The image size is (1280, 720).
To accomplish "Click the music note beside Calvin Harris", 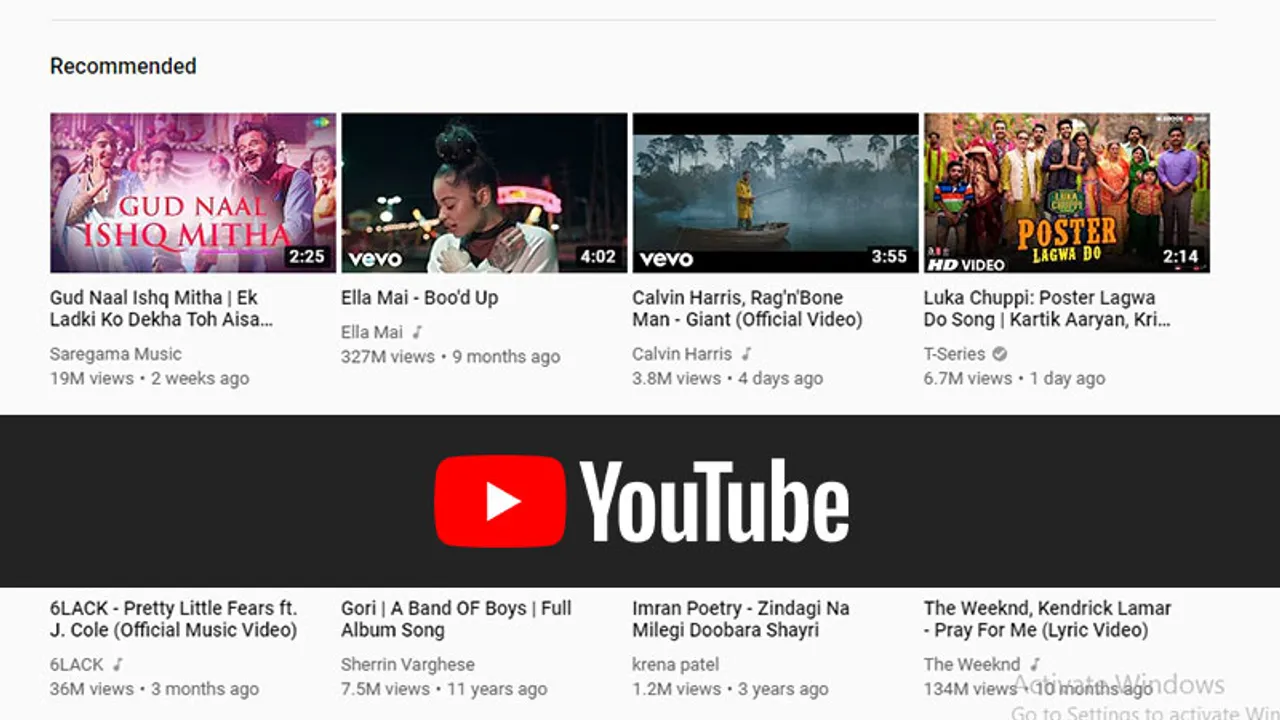I will (746, 354).
